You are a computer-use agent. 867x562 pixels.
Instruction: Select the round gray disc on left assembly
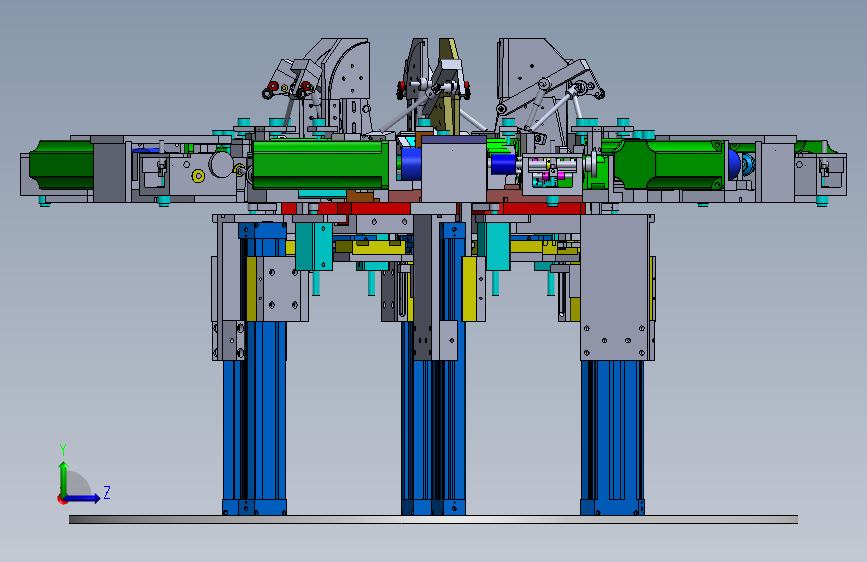[221, 164]
